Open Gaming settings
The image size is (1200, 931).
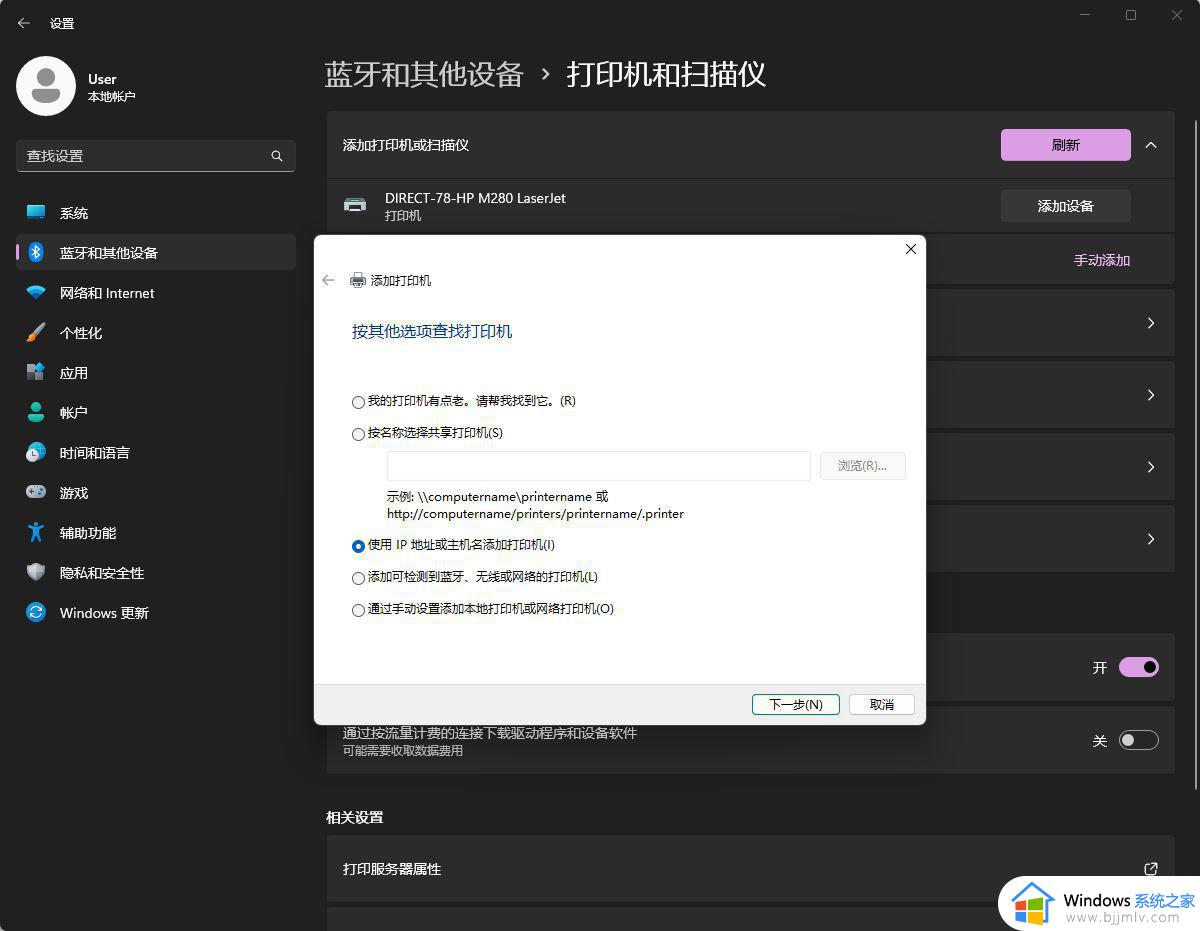point(156,492)
